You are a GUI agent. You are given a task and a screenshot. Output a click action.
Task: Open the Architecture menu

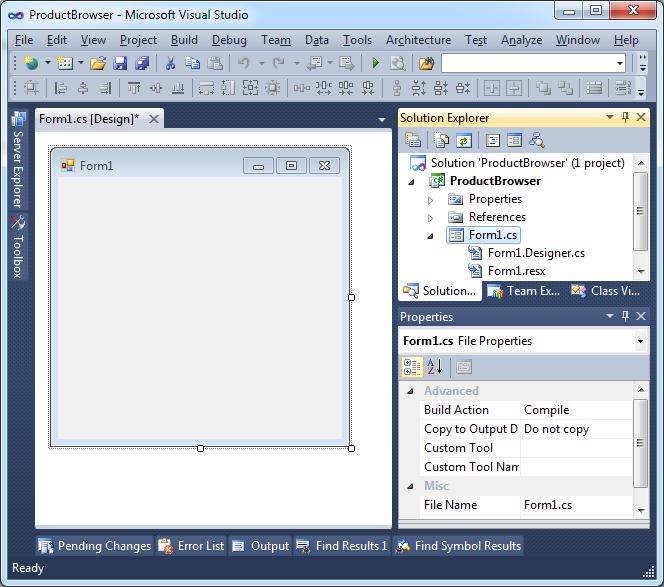418,40
